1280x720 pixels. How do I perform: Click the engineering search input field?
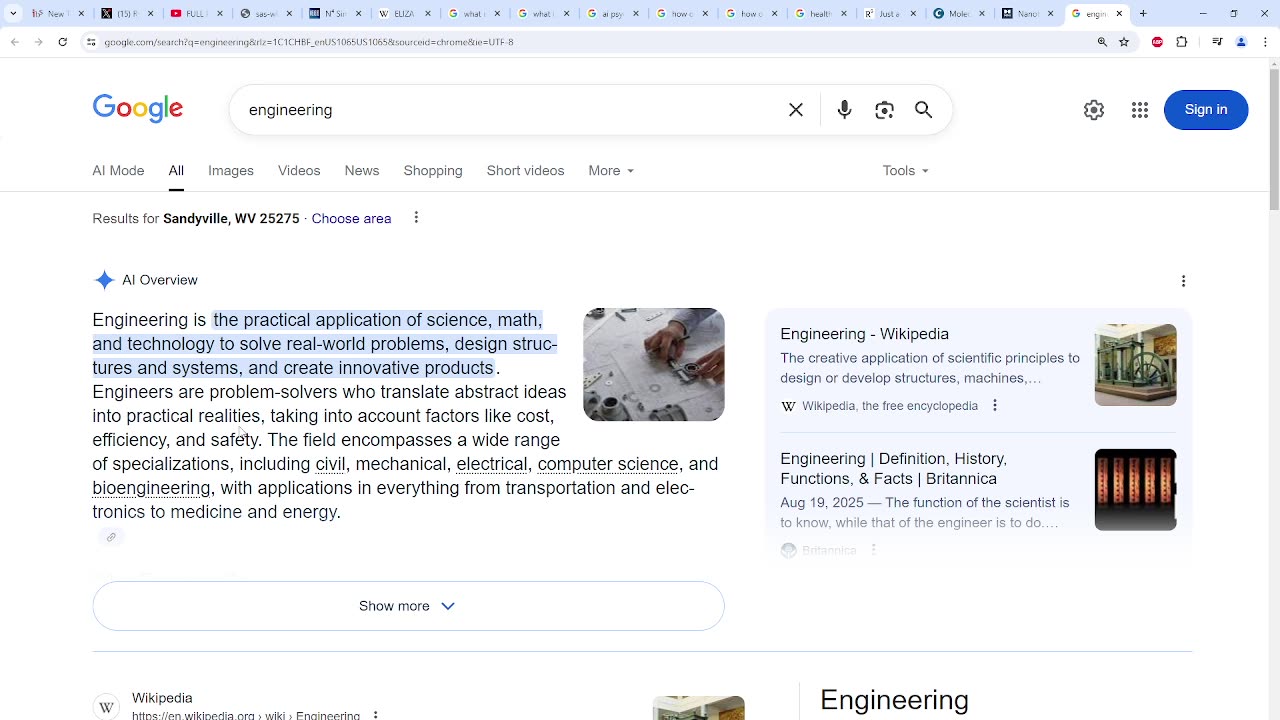[x=510, y=110]
